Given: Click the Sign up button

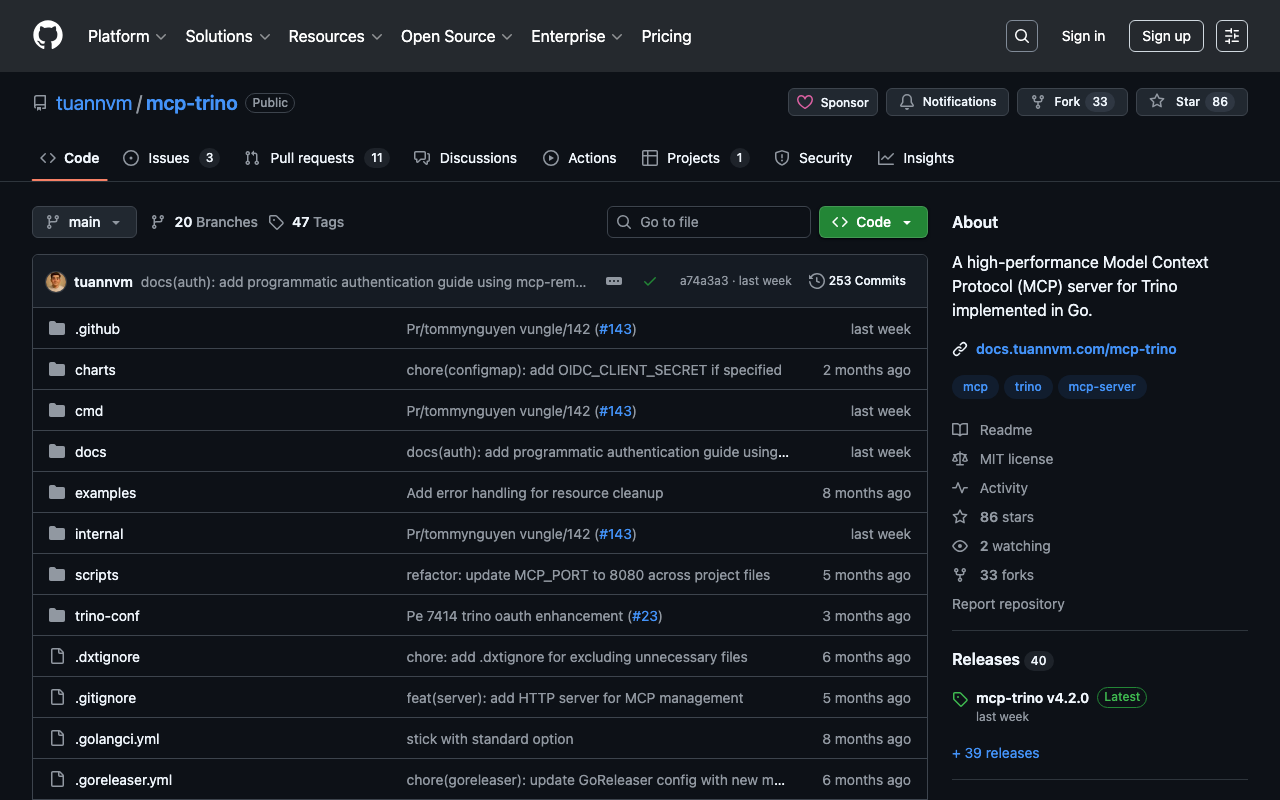Looking at the screenshot, I should click(x=1165, y=36).
